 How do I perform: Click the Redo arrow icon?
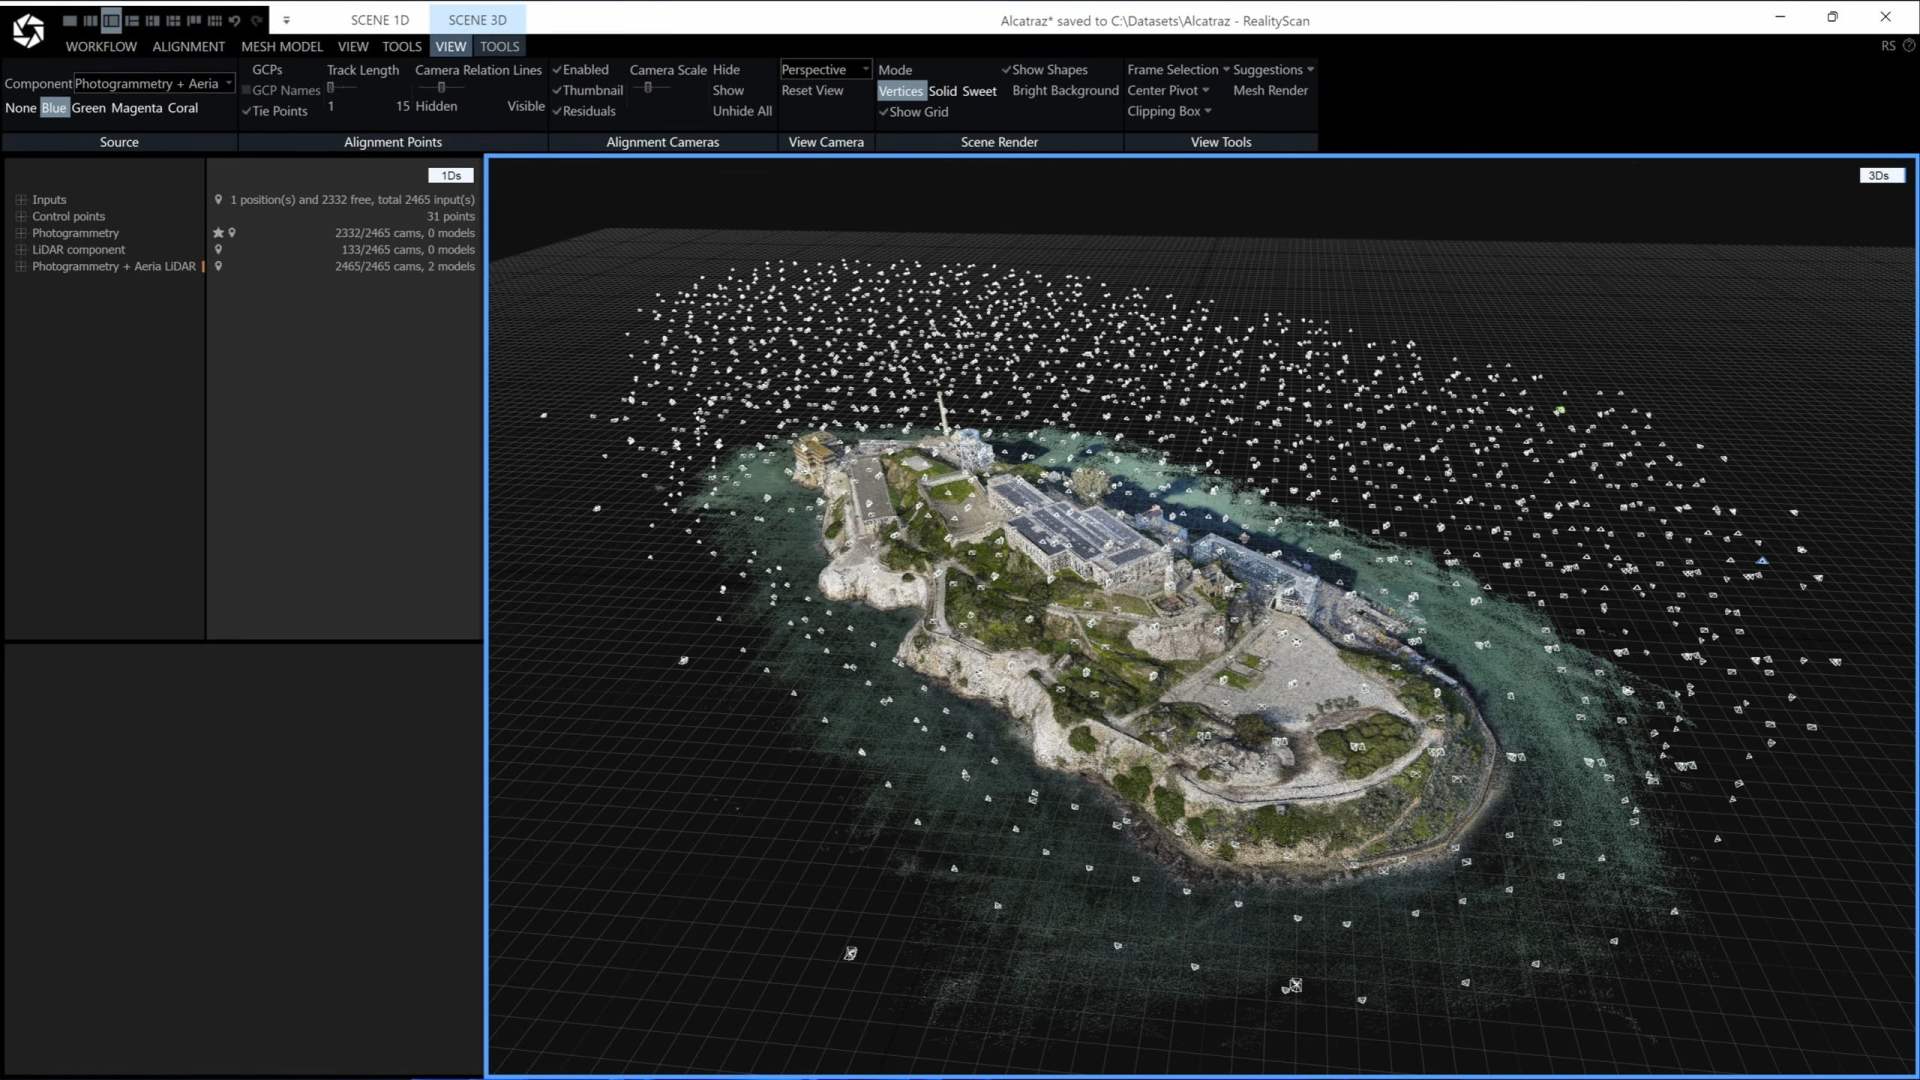257,20
